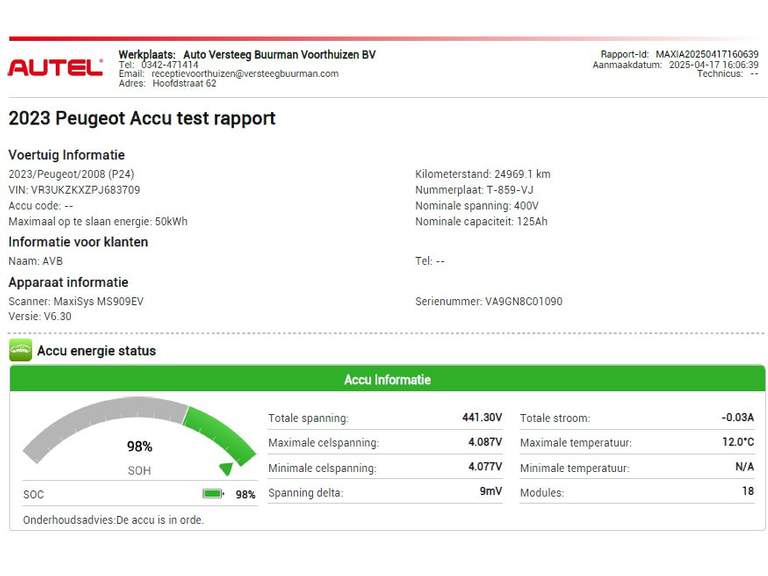Click the VIN number VR3UKZKXZPJ683709
The width and height of the screenshot is (768, 576).
coord(85,190)
